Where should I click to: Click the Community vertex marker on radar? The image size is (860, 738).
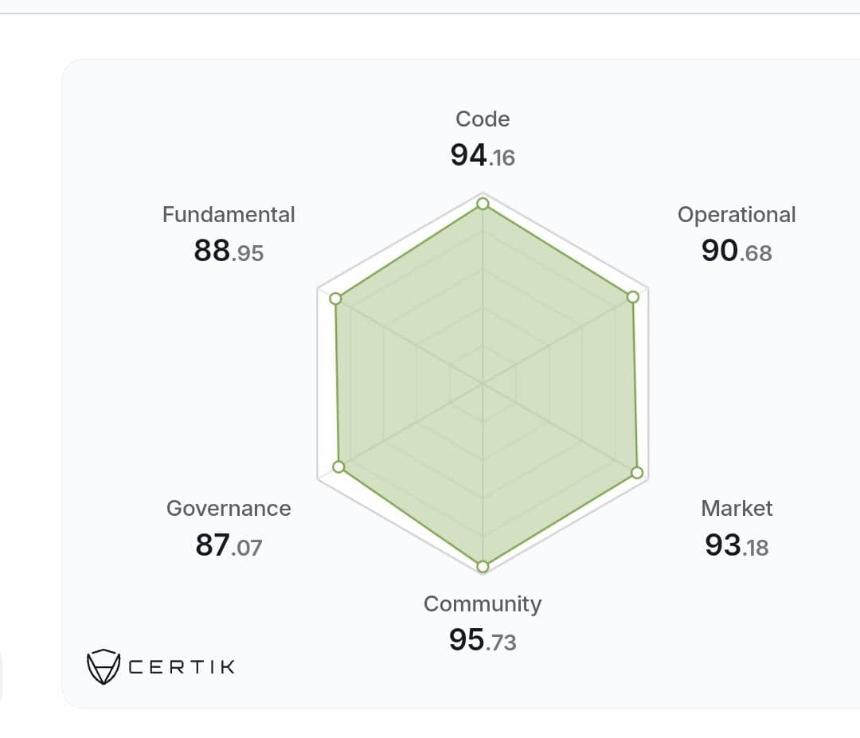pyautogui.click(x=483, y=566)
